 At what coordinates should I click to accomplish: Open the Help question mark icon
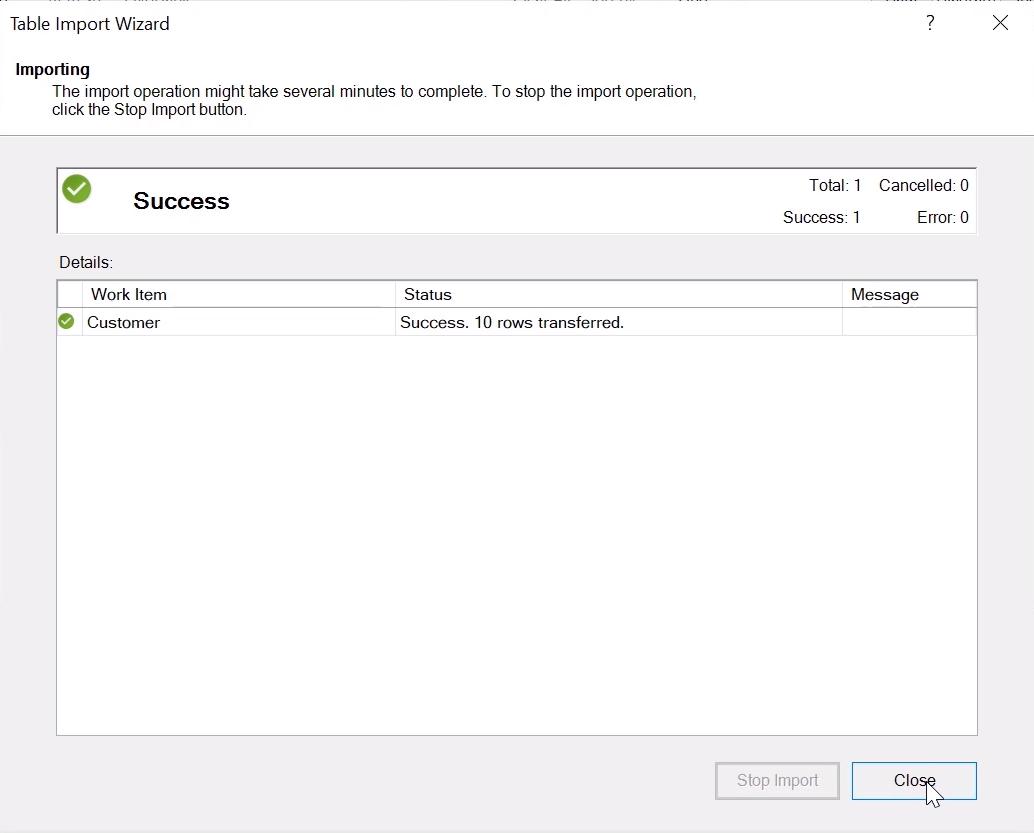[930, 23]
